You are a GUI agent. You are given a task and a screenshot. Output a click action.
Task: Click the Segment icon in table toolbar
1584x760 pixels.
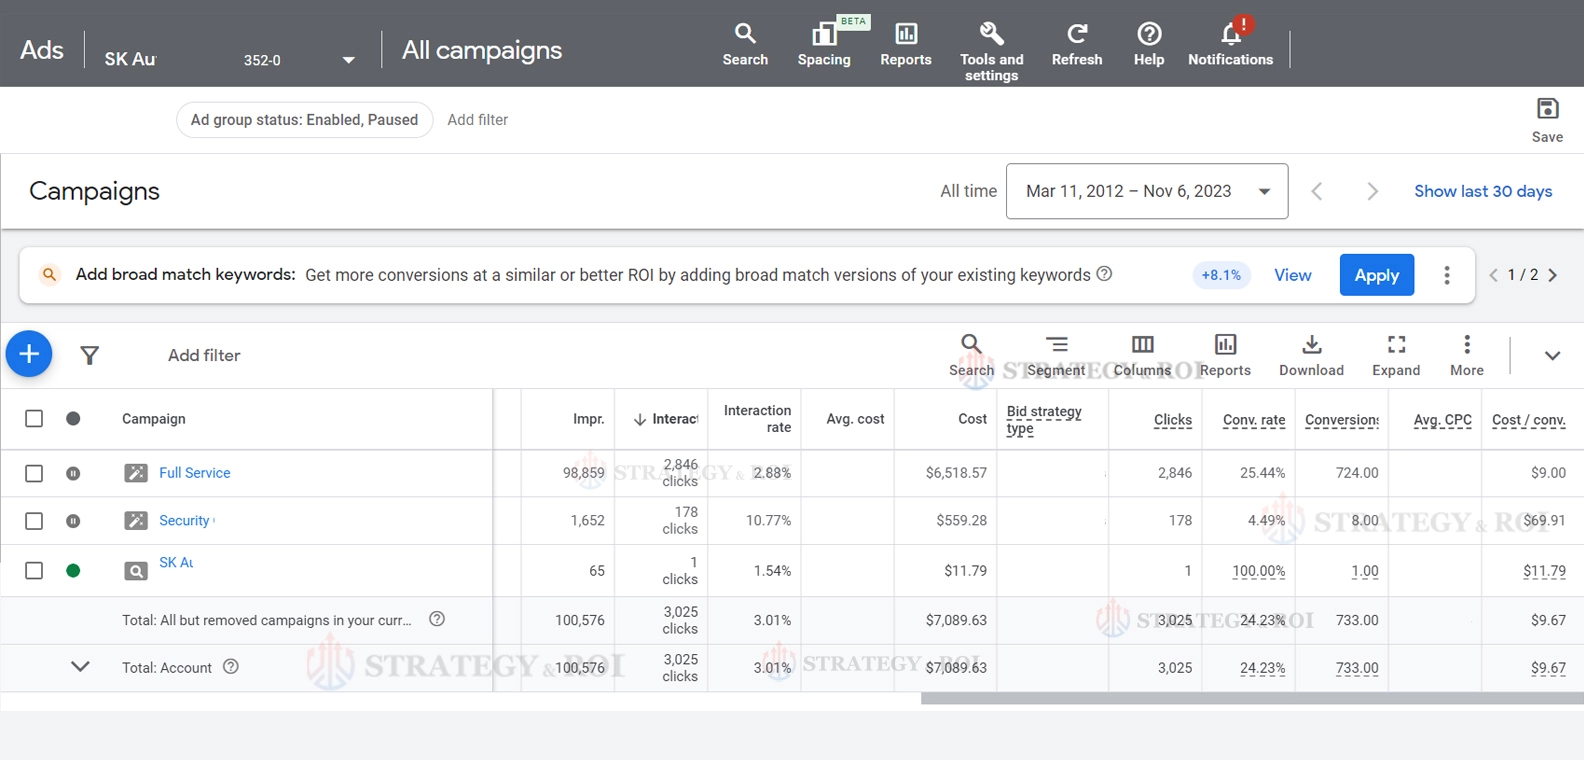pos(1056,345)
